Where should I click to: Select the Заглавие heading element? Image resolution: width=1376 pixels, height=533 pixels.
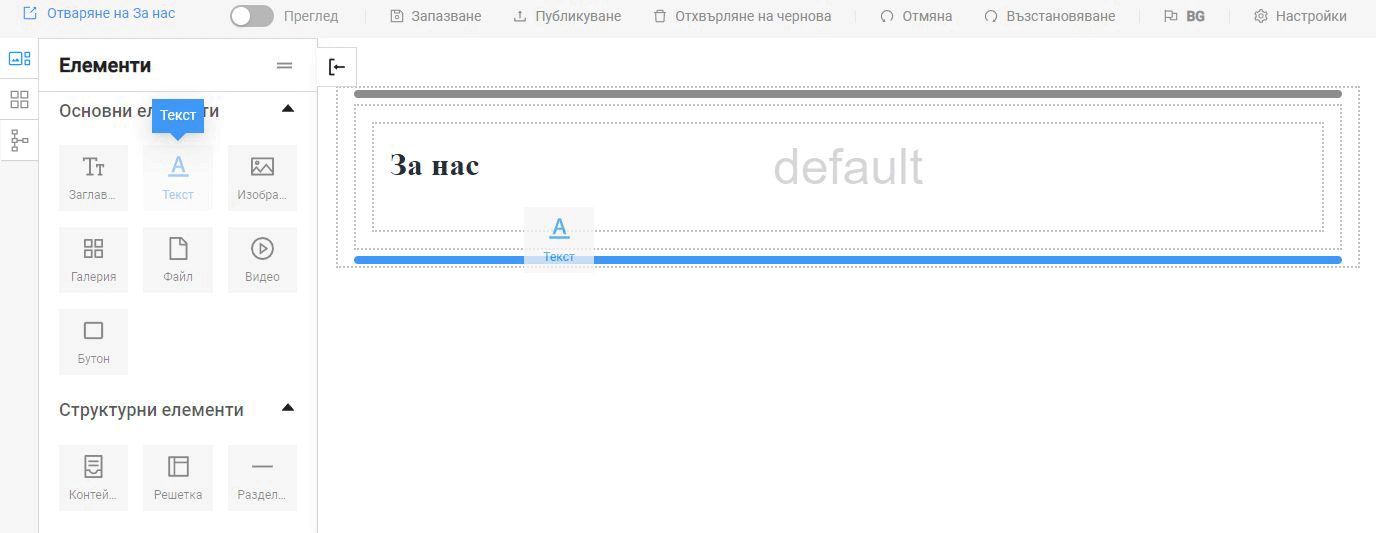coord(93,177)
